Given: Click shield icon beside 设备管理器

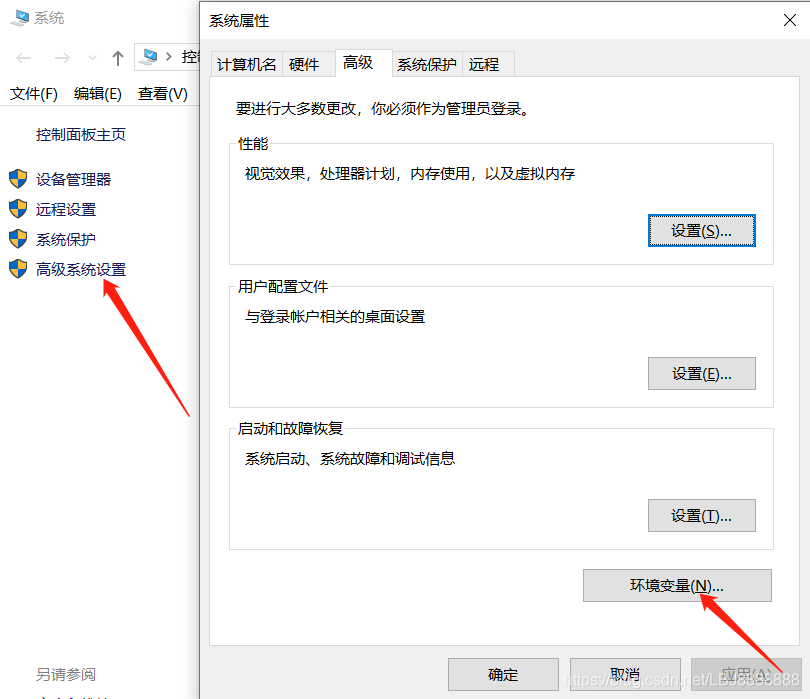Looking at the screenshot, I should coord(18,179).
